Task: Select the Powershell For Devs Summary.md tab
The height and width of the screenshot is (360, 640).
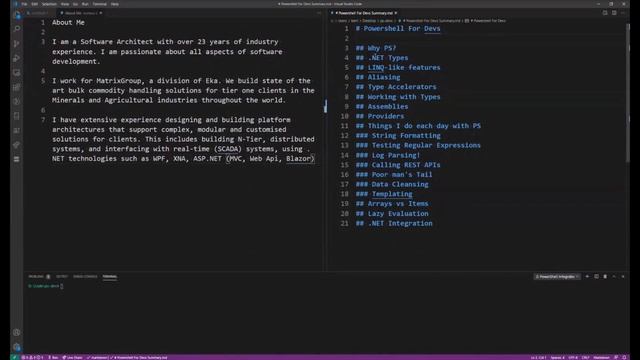Action: tap(364, 13)
